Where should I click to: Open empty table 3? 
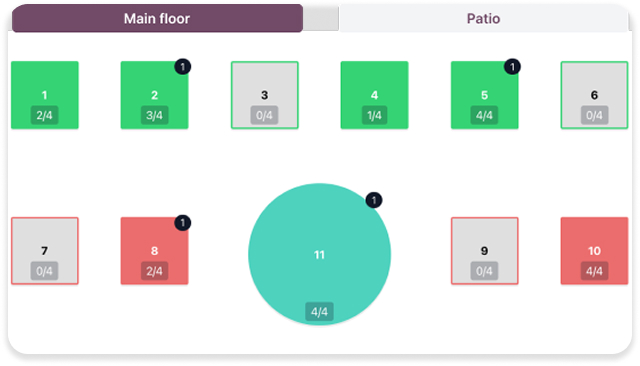(x=264, y=95)
